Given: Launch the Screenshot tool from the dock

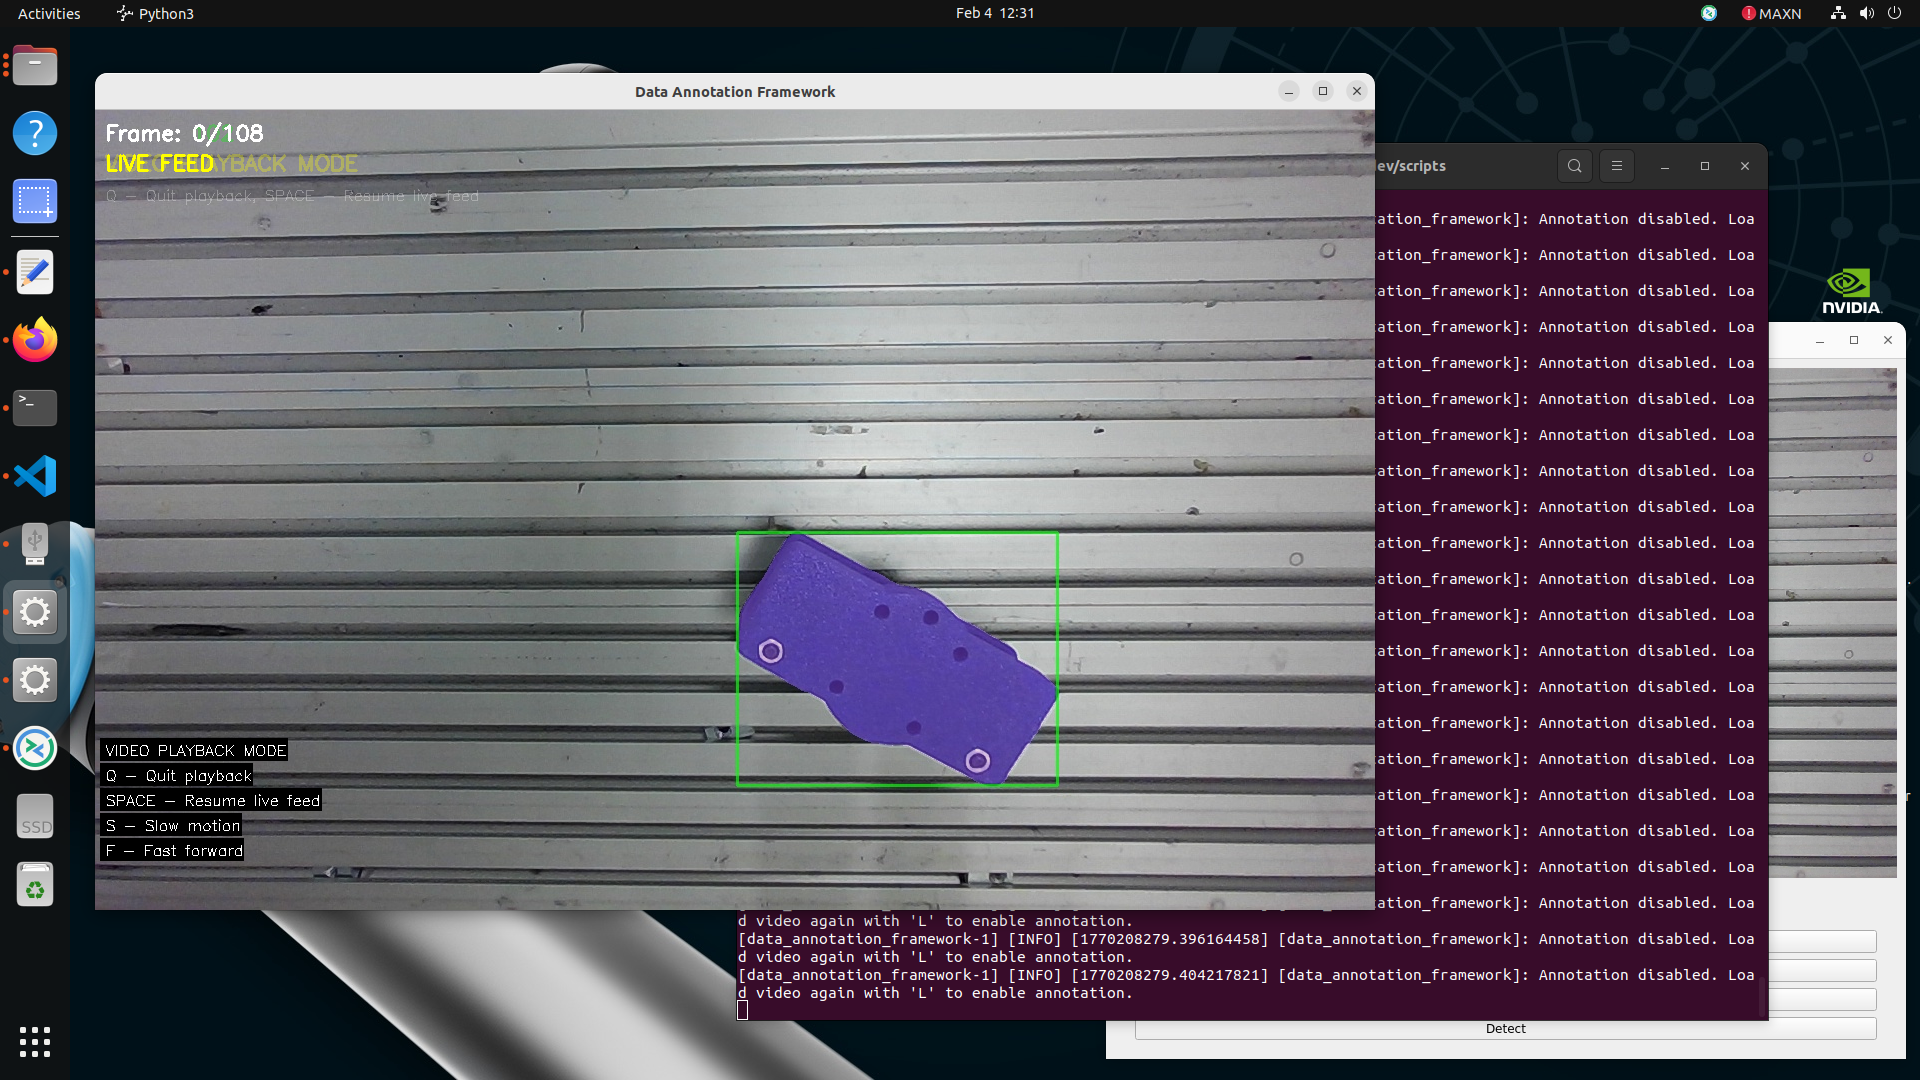Looking at the screenshot, I should (x=35, y=201).
